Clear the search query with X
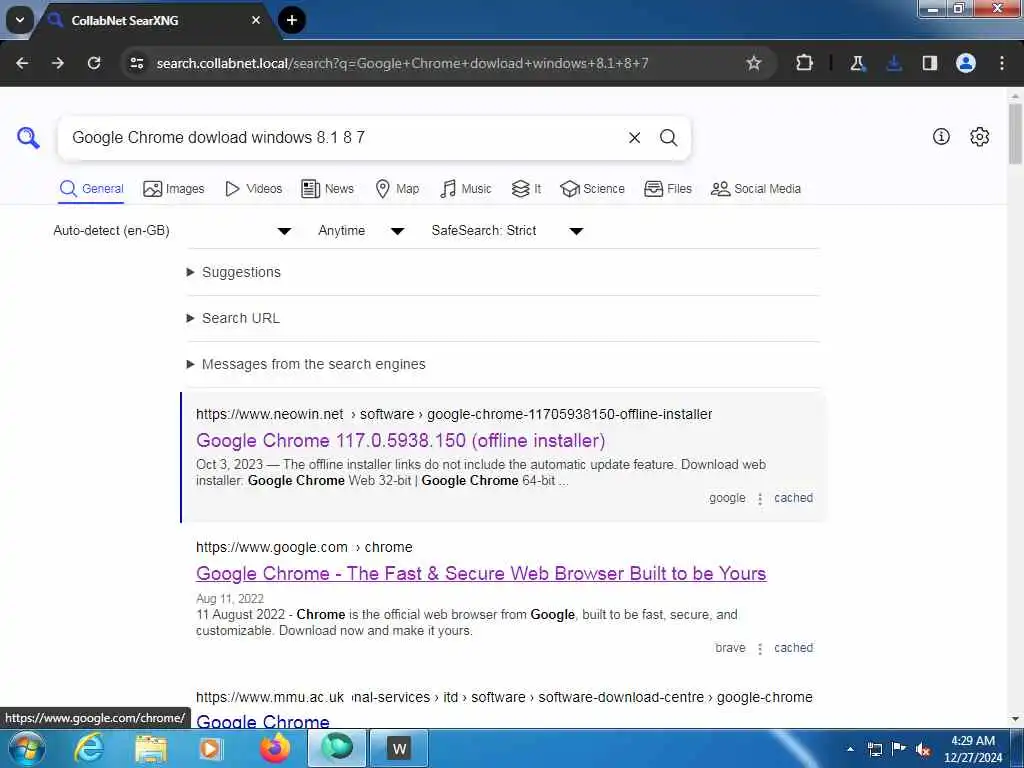Viewport: 1024px width, 768px height. tap(634, 138)
